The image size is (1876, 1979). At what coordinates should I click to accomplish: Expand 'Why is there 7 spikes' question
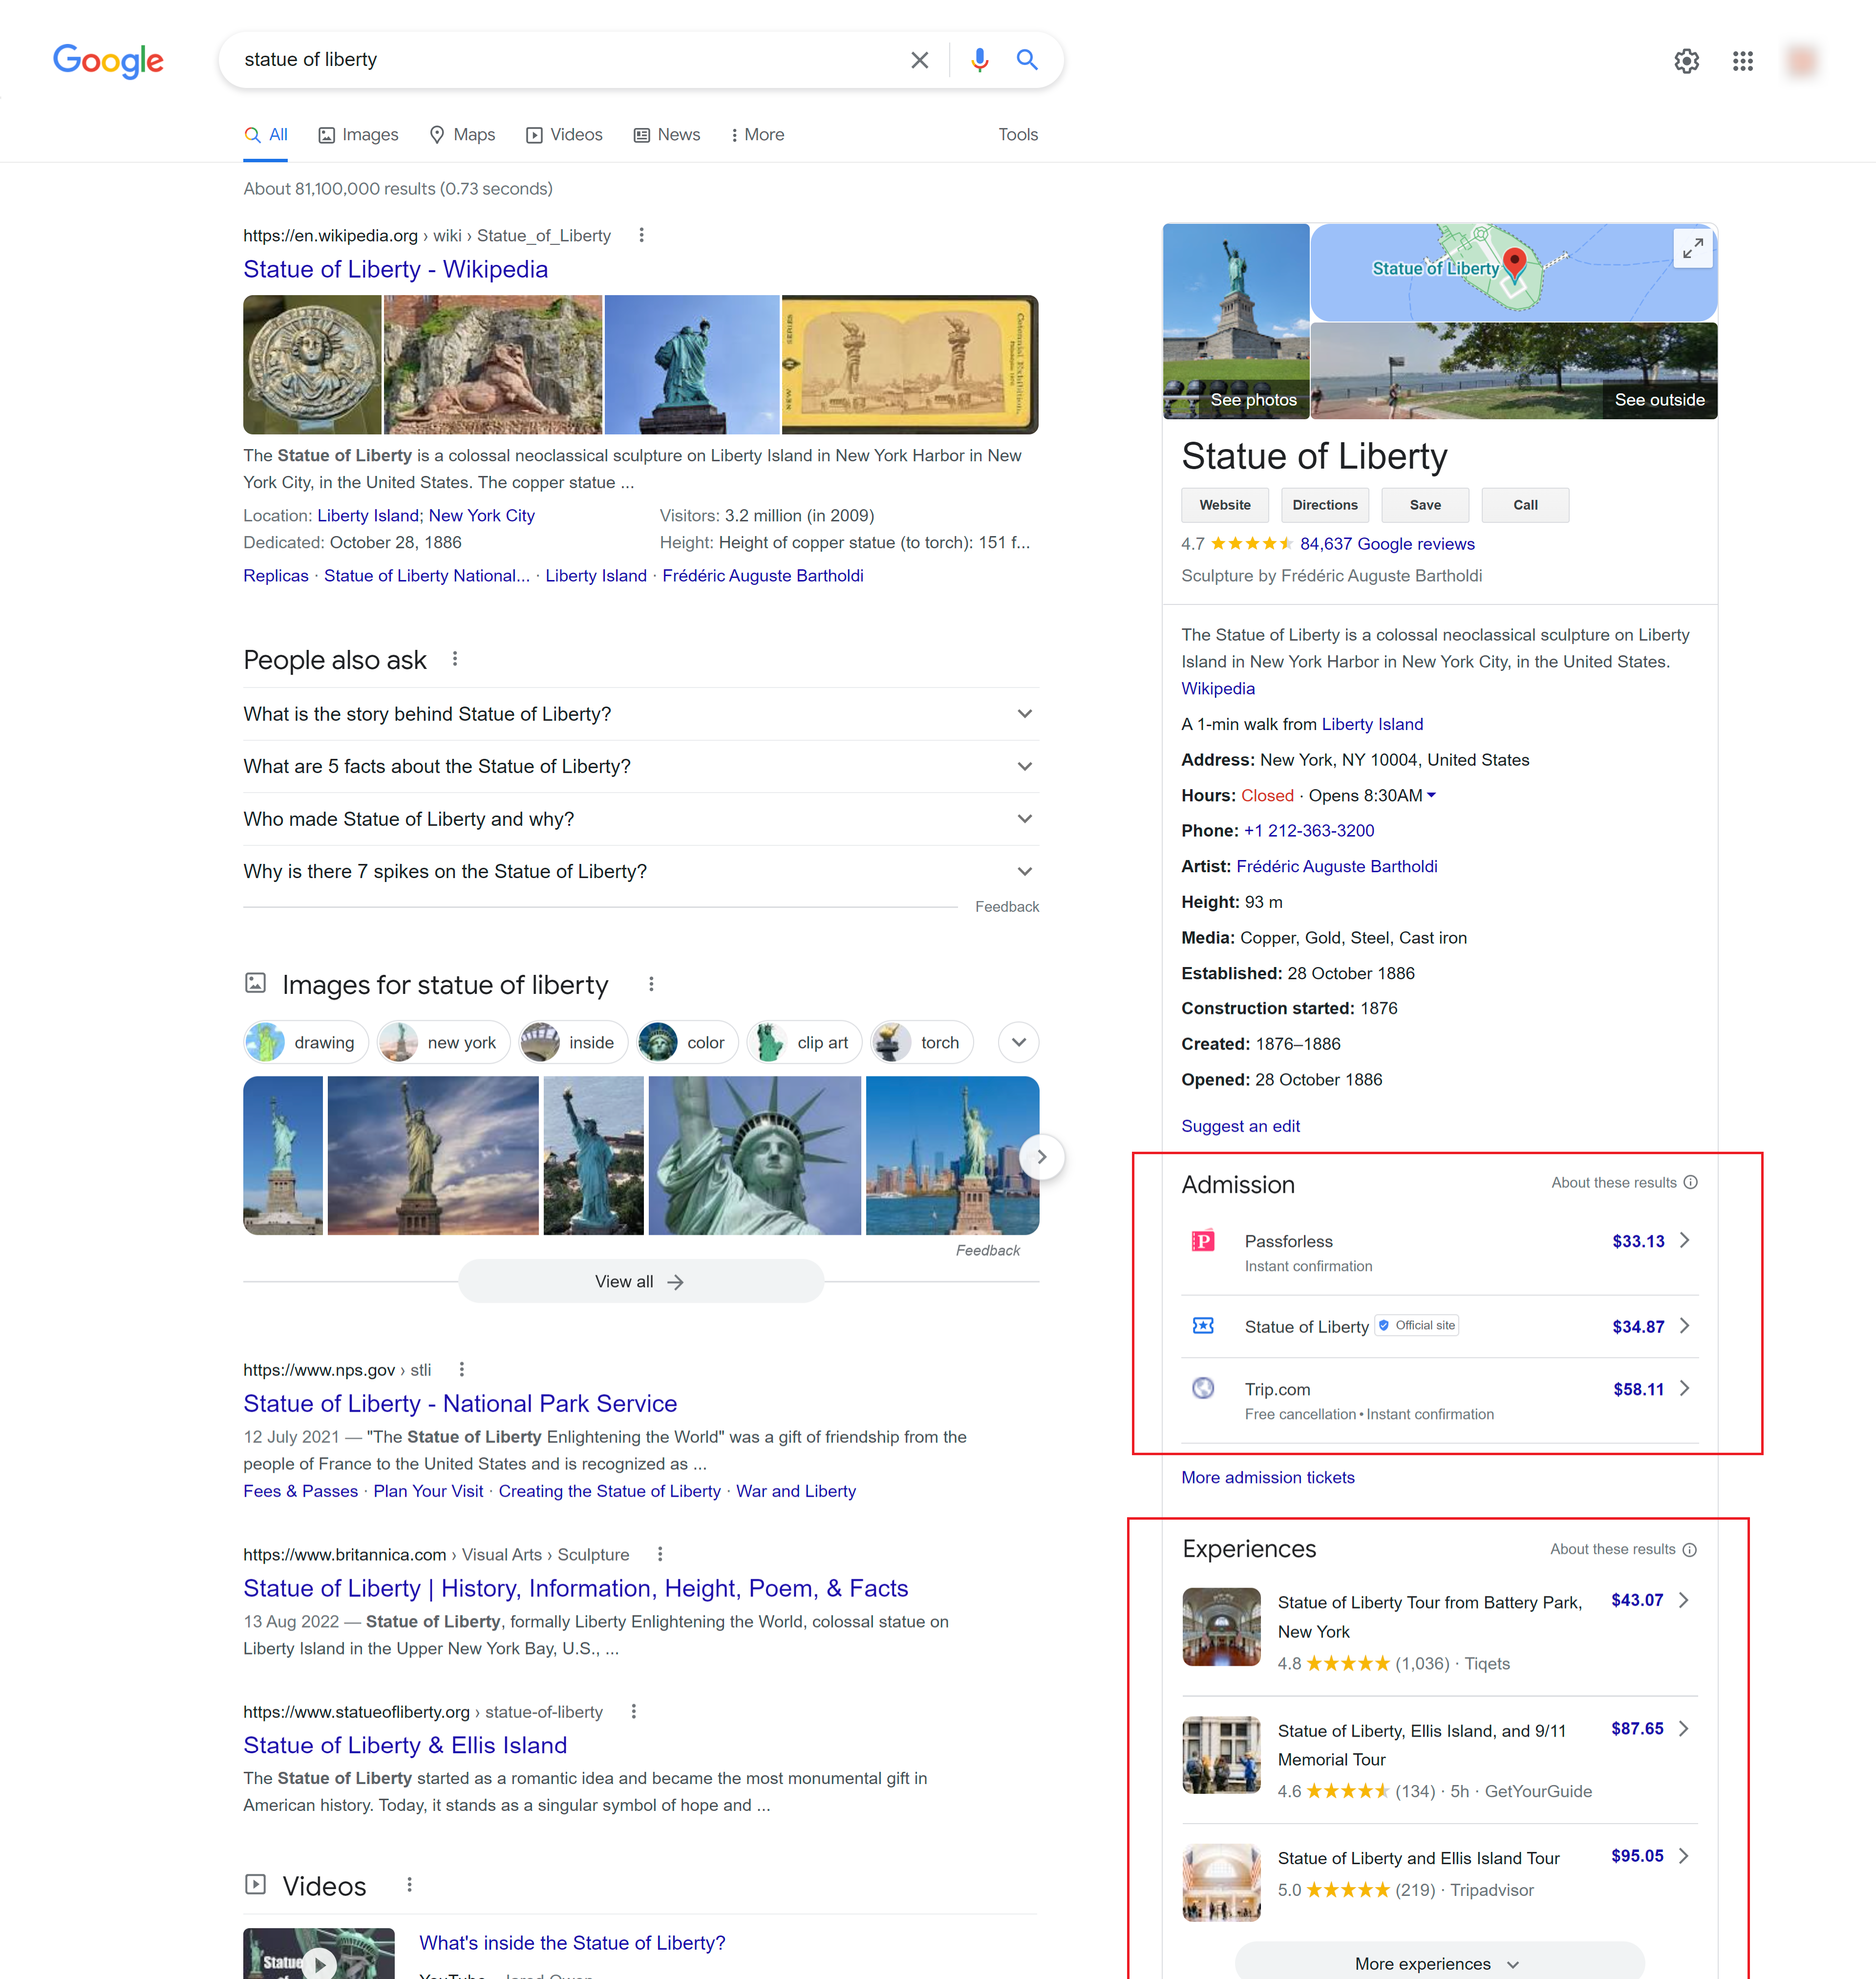(x=1024, y=871)
